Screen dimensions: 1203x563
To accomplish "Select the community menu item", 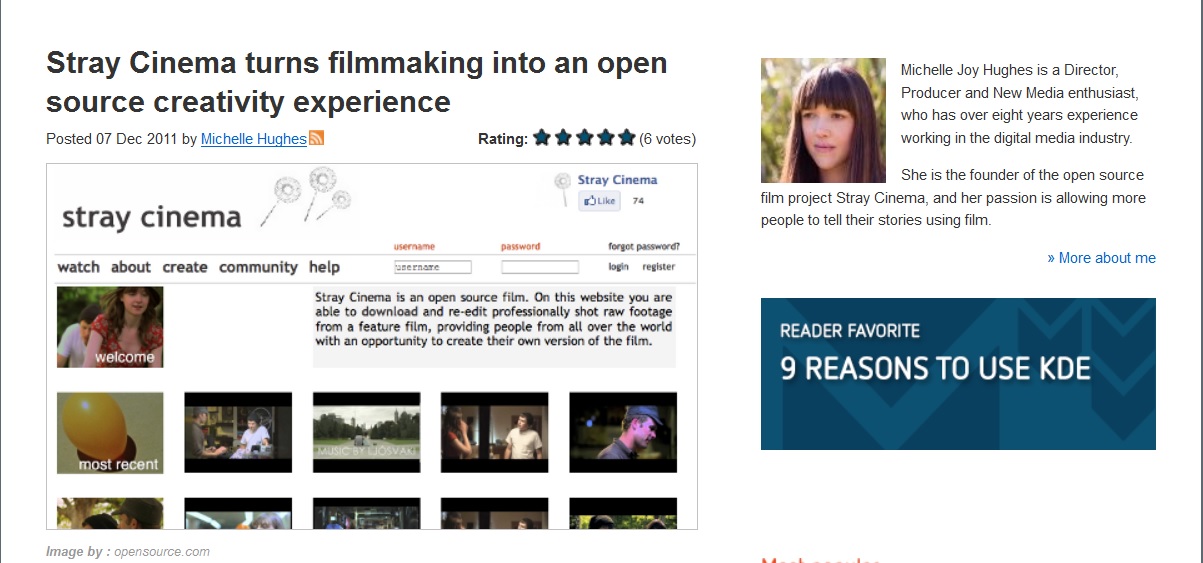I will click(x=258, y=267).
